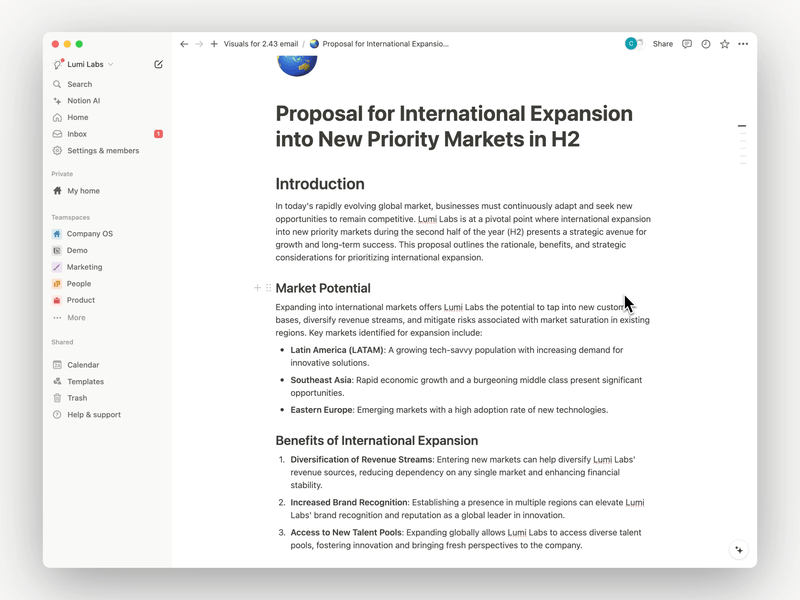Open the Lumi Labs workspace switcher

tap(84, 64)
